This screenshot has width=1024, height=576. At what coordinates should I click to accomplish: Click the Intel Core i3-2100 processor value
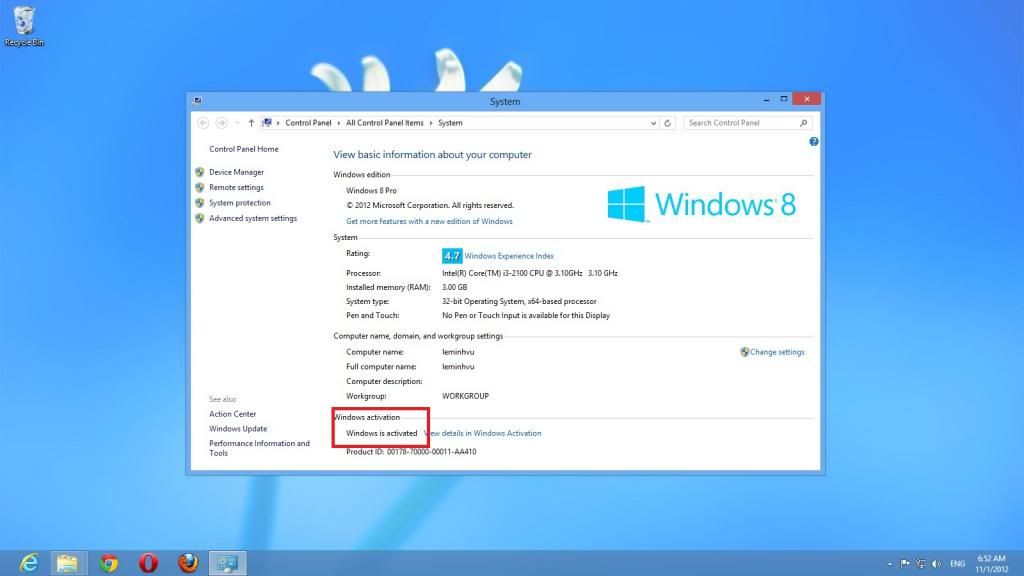tap(530, 273)
